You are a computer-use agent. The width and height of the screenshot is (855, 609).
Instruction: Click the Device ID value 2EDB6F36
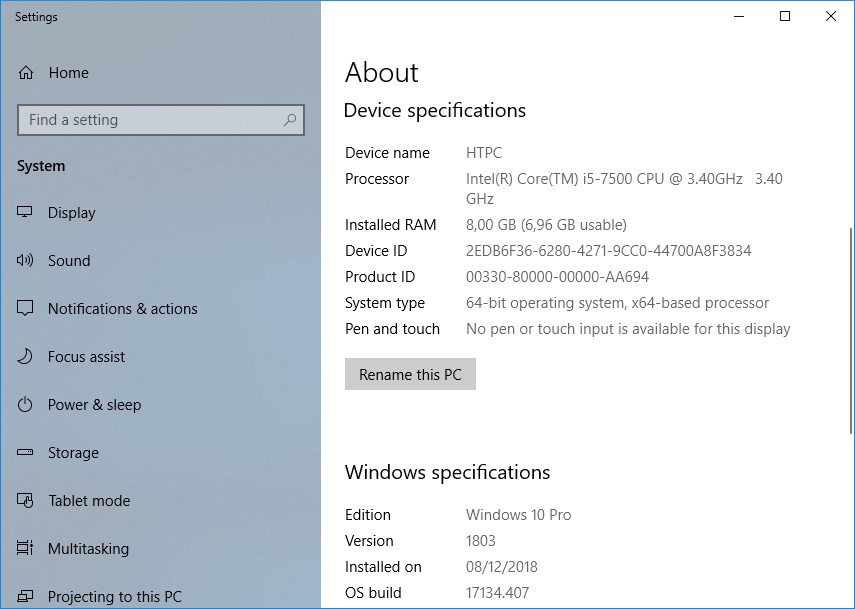[609, 251]
